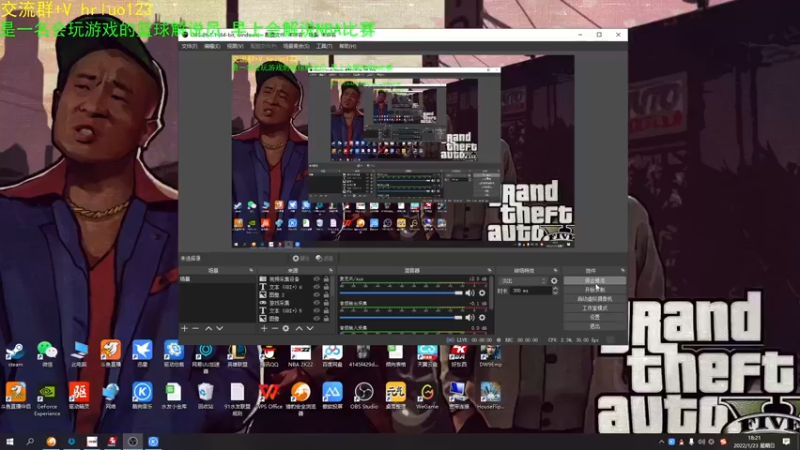Move scene down in the Scenes panel

(219, 329)
